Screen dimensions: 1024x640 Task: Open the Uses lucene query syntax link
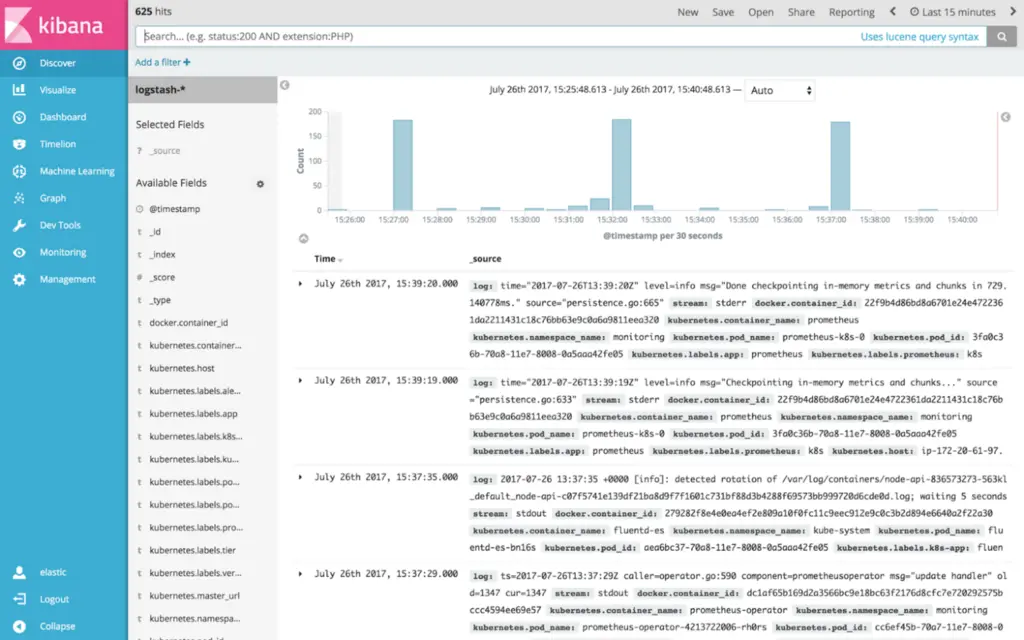[919, 37]
